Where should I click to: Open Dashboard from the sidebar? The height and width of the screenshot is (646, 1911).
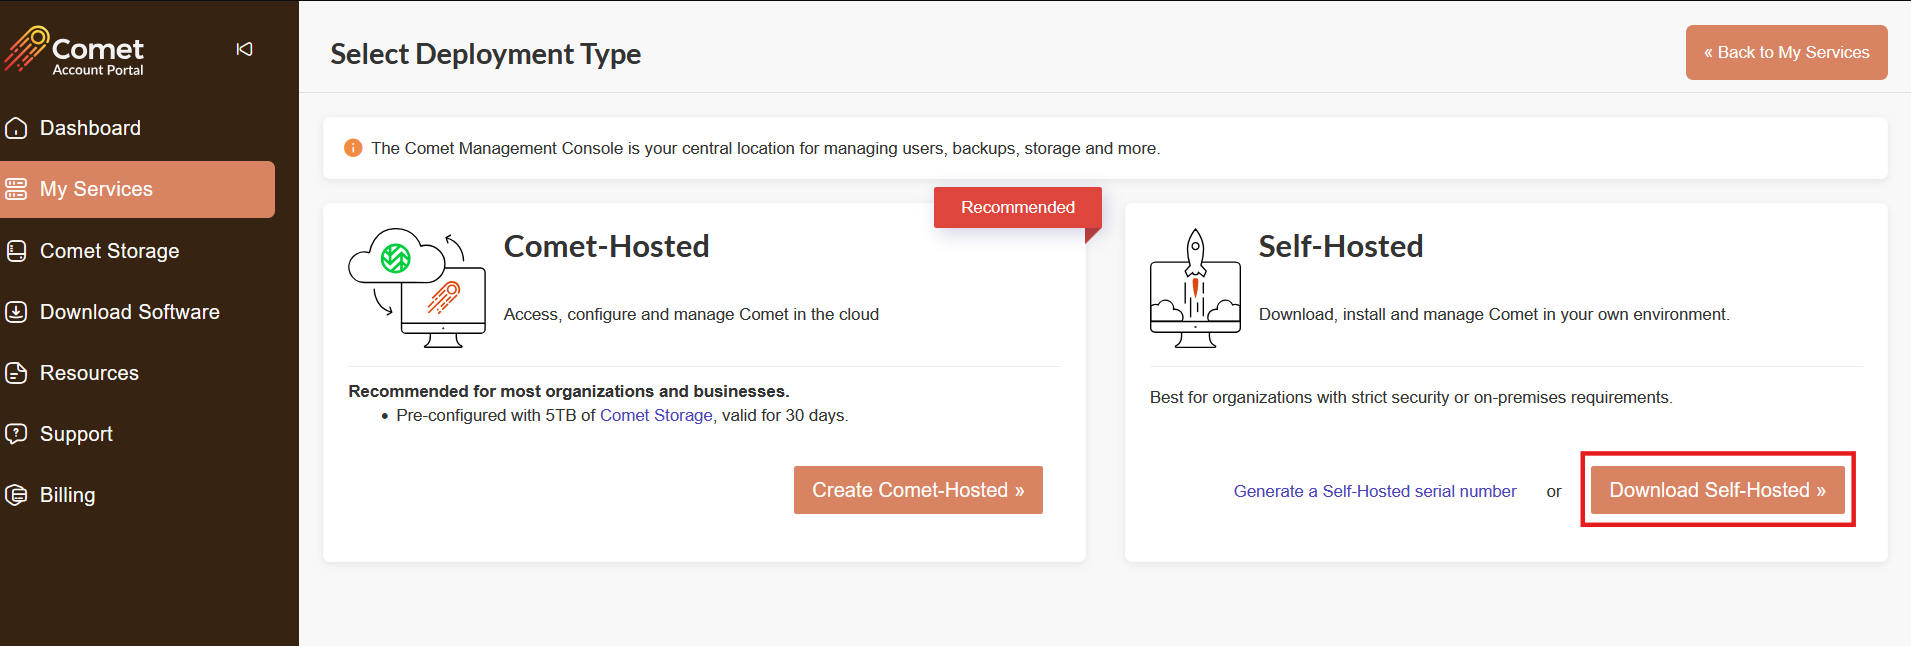[90, 128]
